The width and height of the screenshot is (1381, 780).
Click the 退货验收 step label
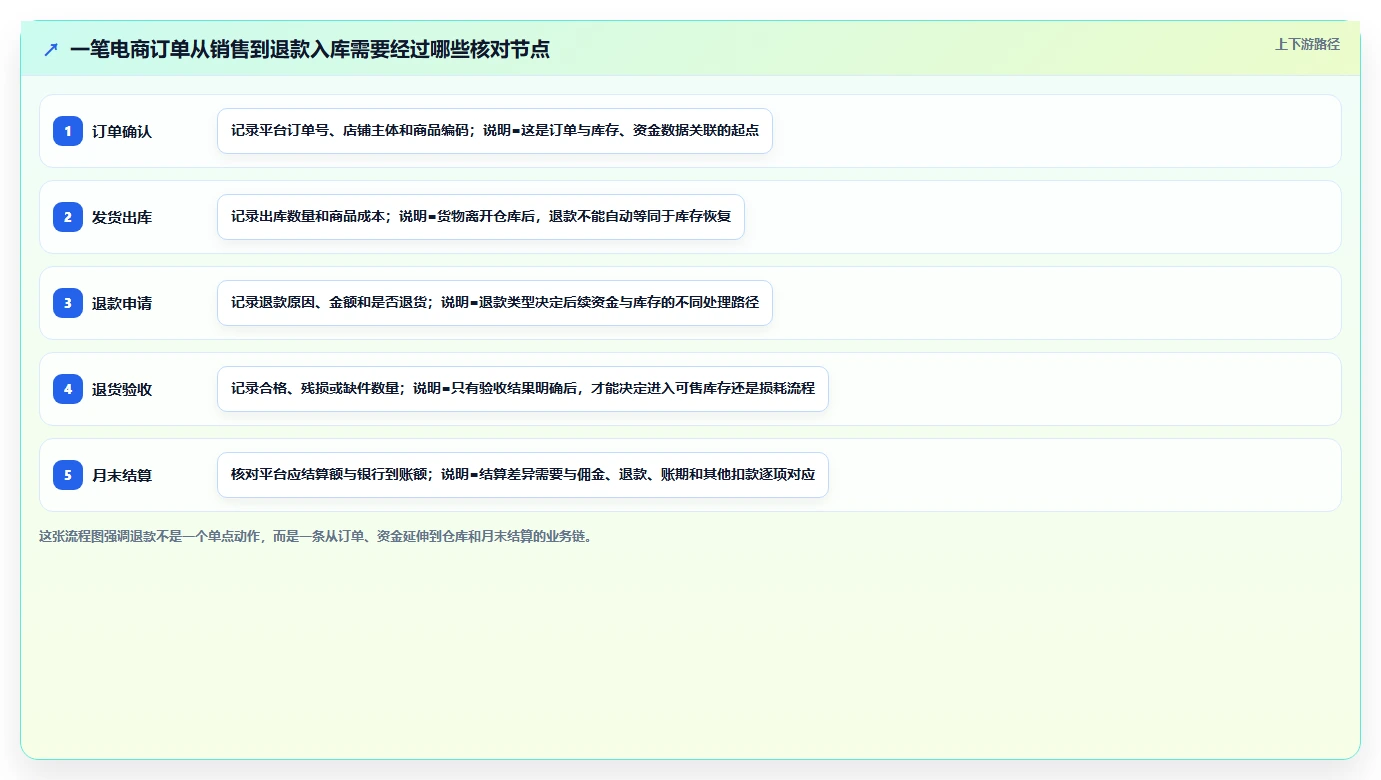coord(122,389)
